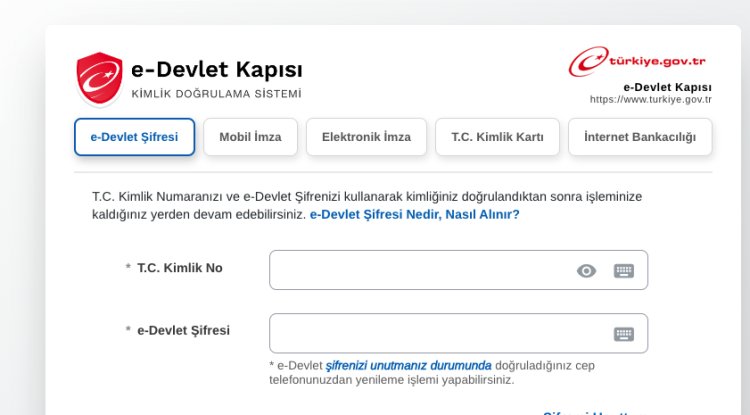This screenshot has width=750, height=415.
Task: Click the 'e-Devlet Kapısı' heading text
Action: coord(217,70)
